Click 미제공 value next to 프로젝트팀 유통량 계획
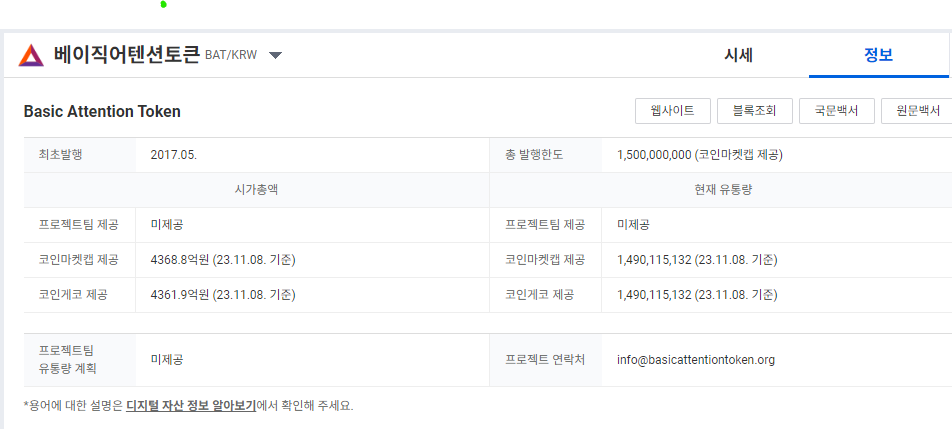 pos(167,360)
